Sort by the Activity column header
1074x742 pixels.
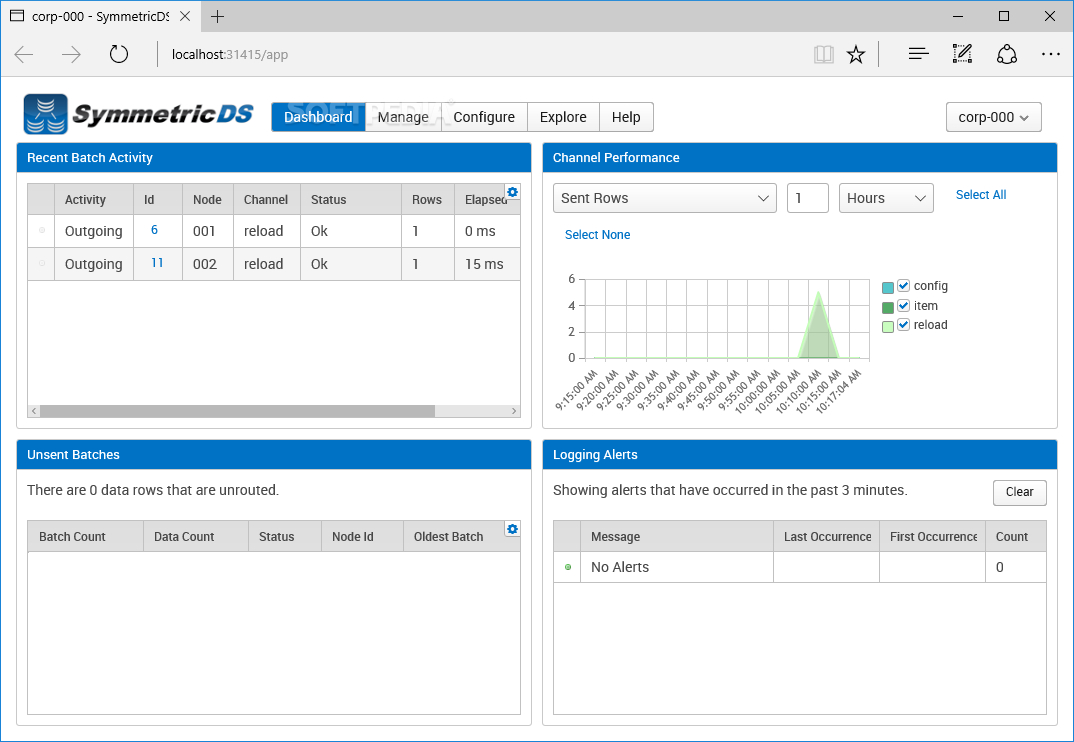(x=94, y=199)
